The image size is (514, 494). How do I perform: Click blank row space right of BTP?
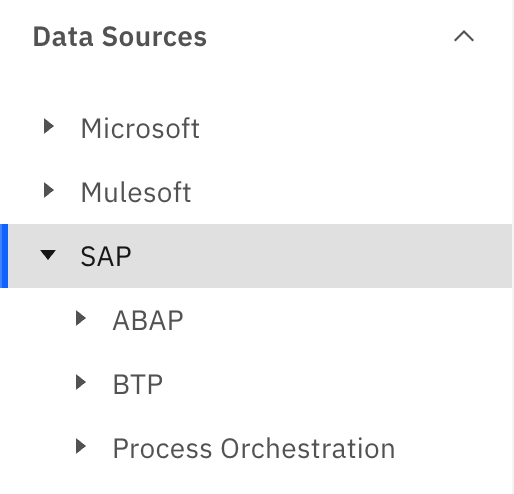(x=337, y=384)
